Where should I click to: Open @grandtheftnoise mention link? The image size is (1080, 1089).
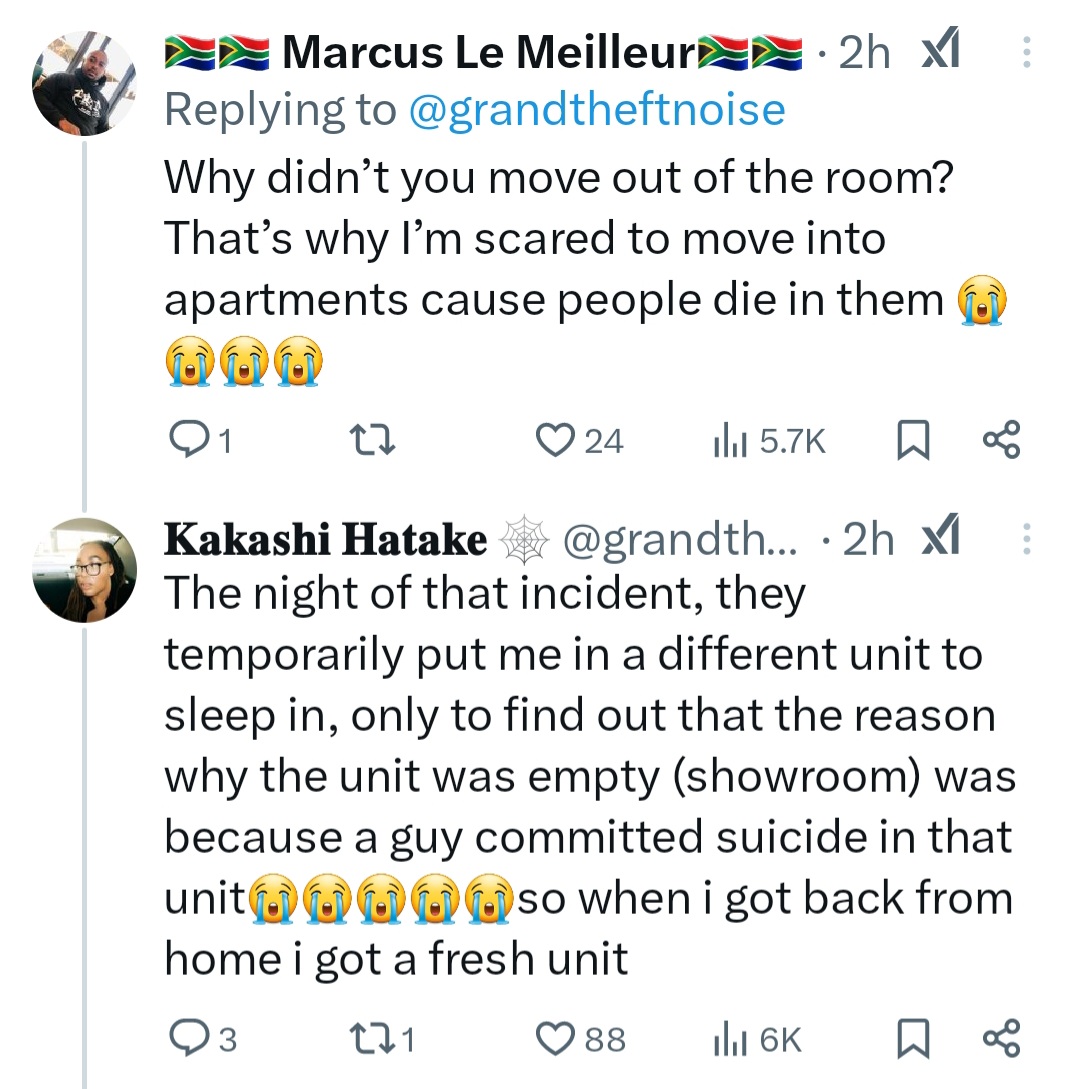pyautogui.click(x=597, y=110)
